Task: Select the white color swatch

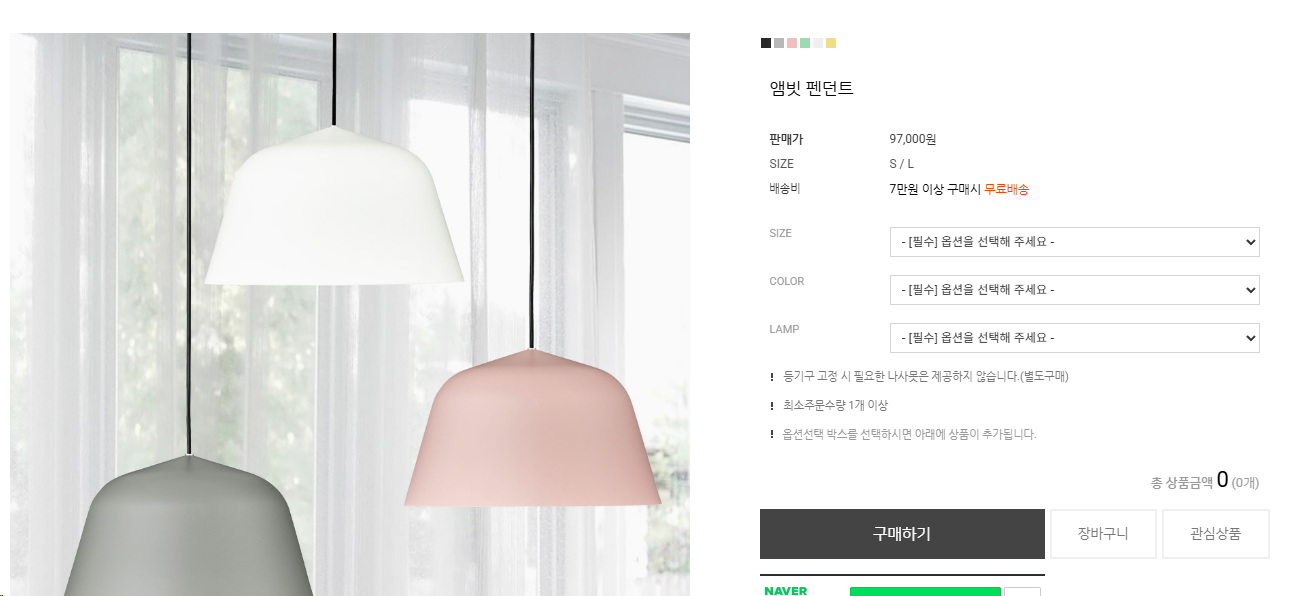Action: point(818,43)
